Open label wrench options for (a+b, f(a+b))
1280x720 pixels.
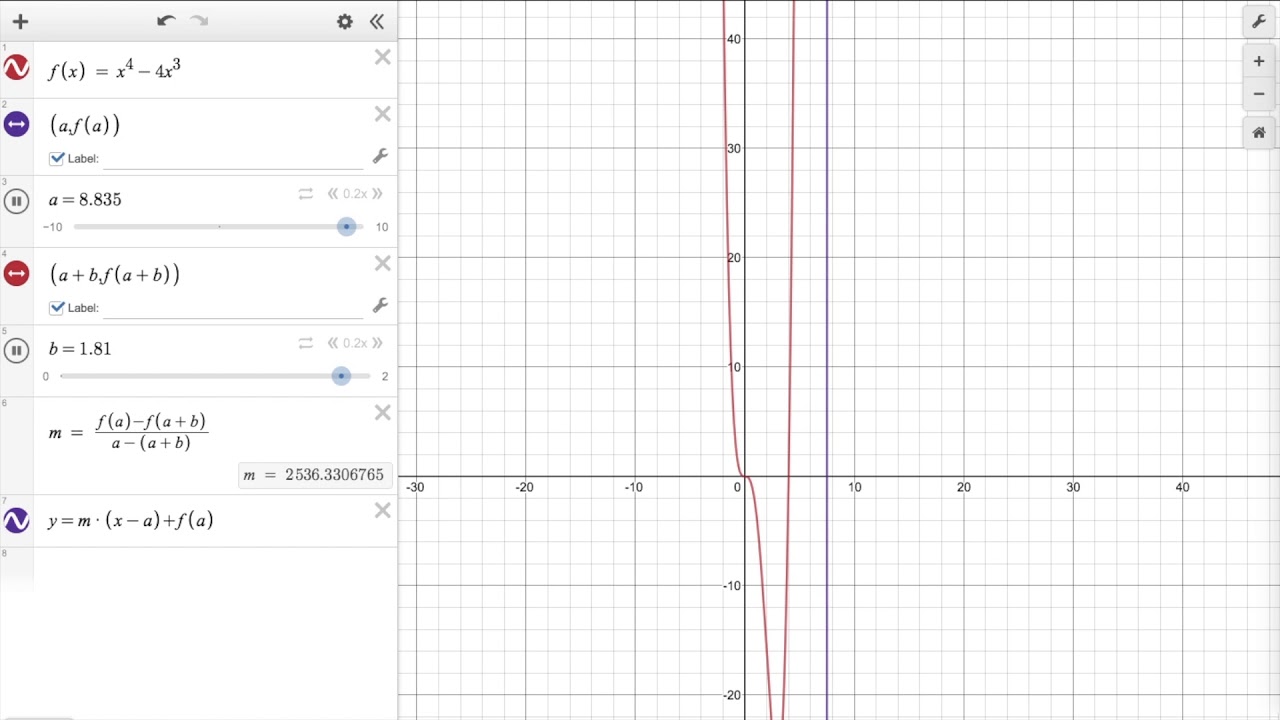[x=380, y=305]
